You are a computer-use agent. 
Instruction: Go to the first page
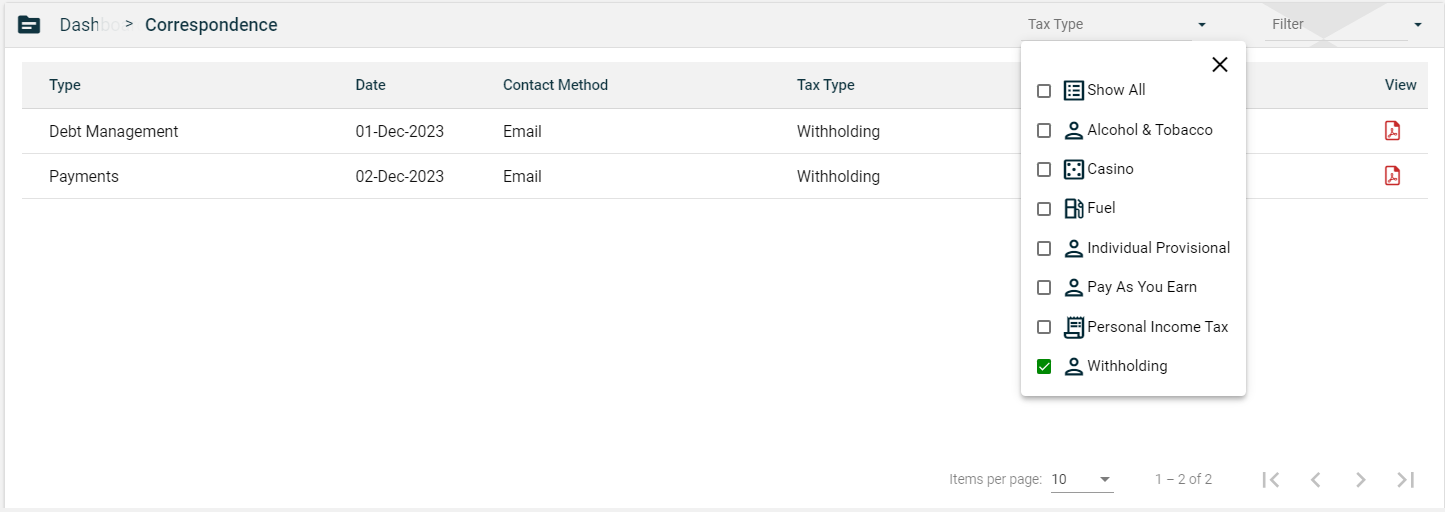(x=1271, y=480)
